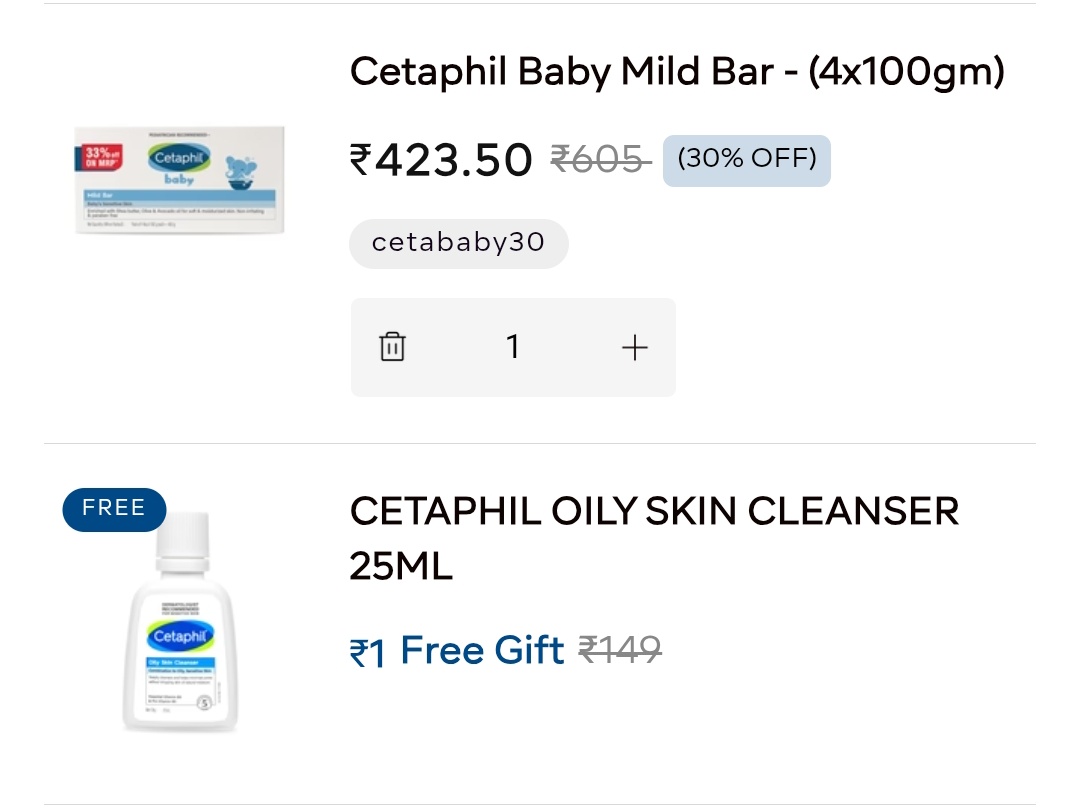Select the cetababy30 coupon chip
This screenshot has width=1080, height=808.
click(x=458, y=243)
